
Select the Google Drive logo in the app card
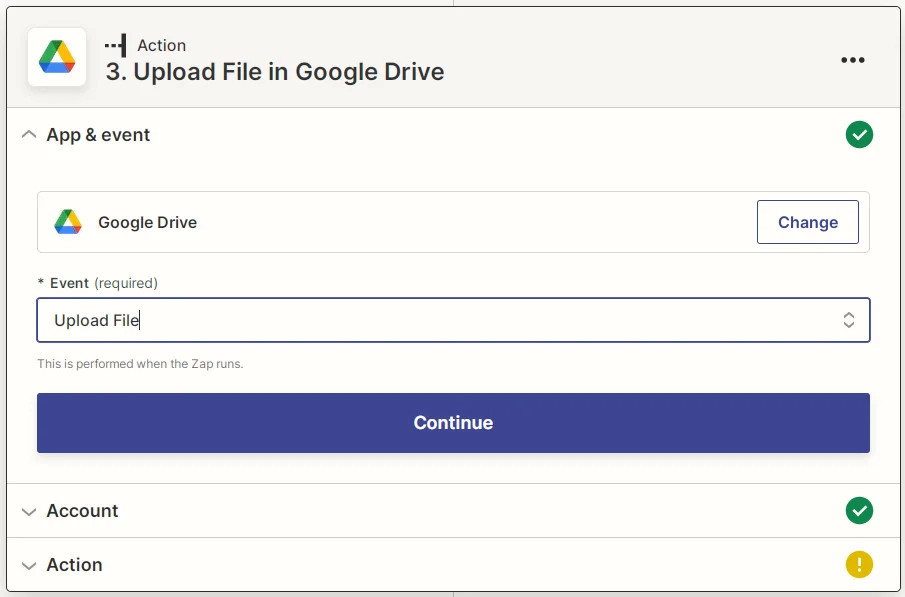[66, 221]
